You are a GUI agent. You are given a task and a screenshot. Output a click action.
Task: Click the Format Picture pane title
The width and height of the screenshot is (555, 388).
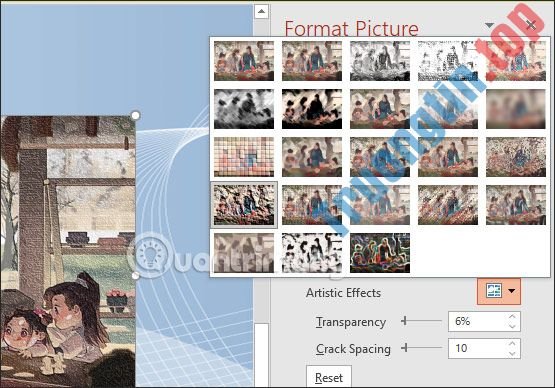pos(351,28)
